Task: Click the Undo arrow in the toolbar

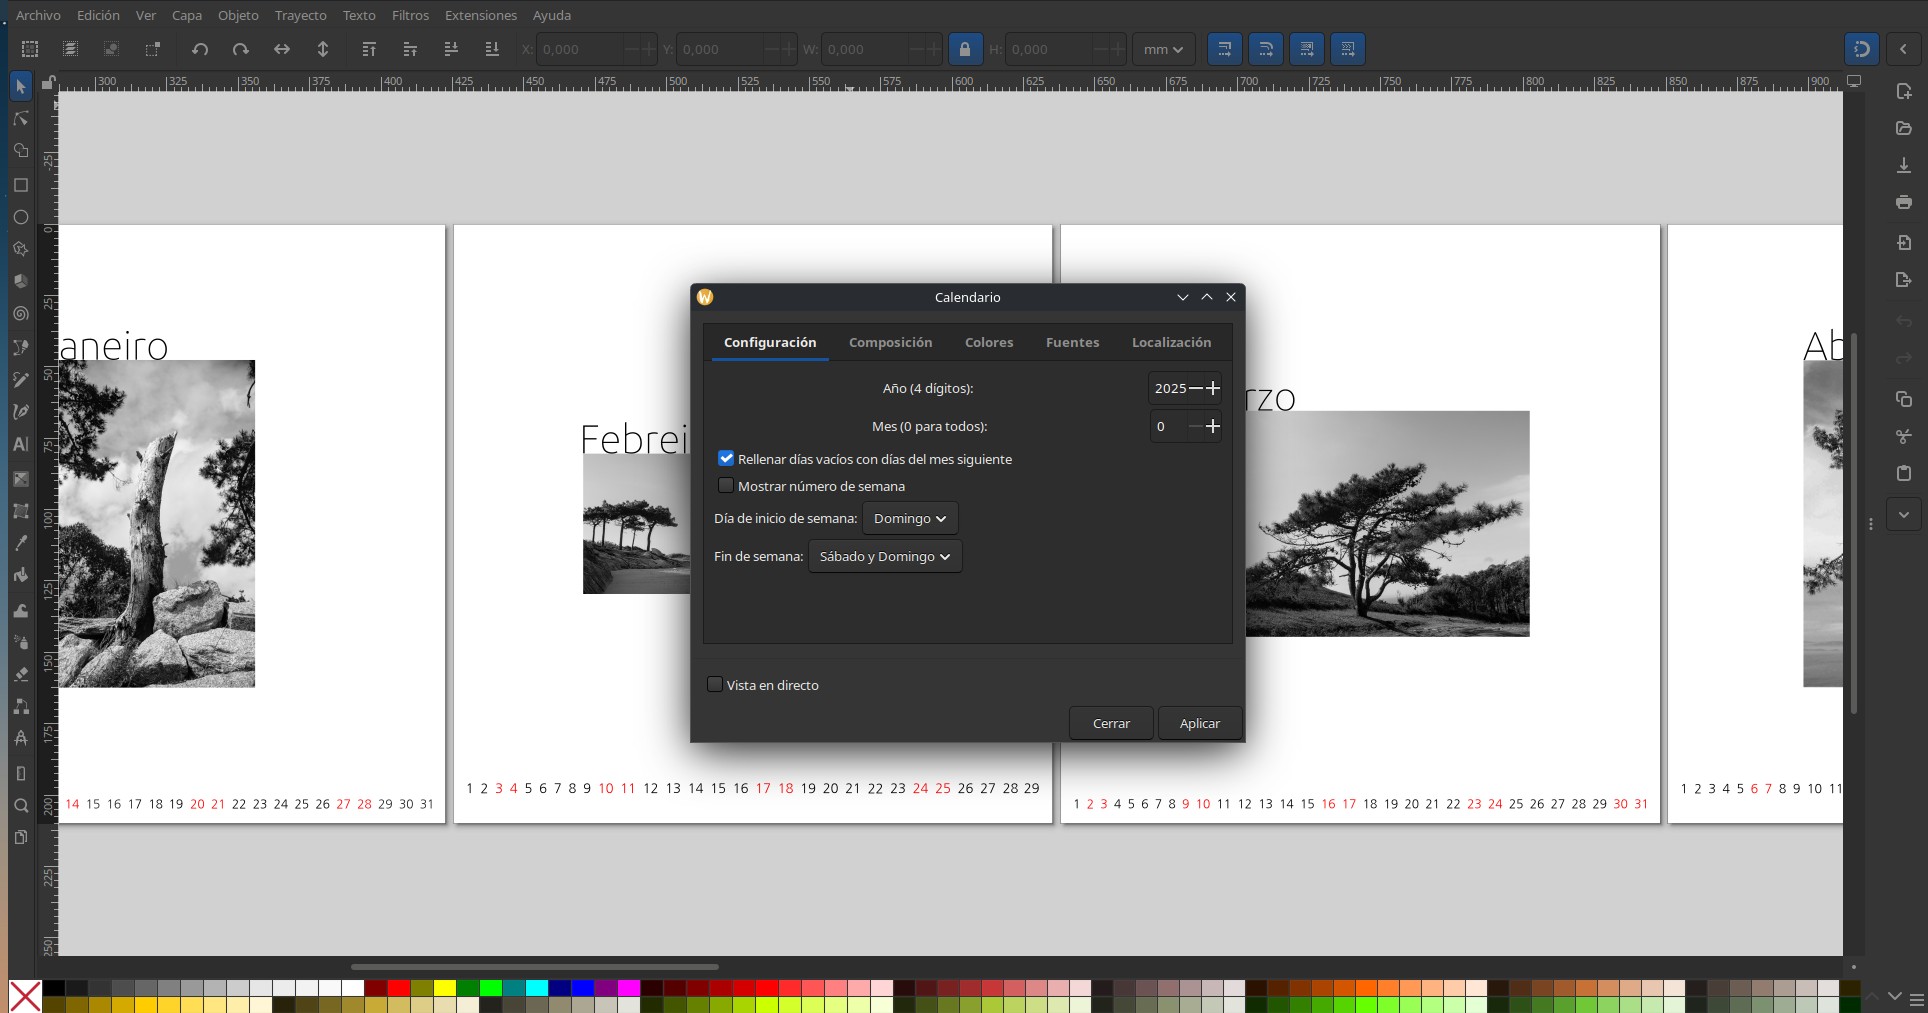Action: coord(200,49)
